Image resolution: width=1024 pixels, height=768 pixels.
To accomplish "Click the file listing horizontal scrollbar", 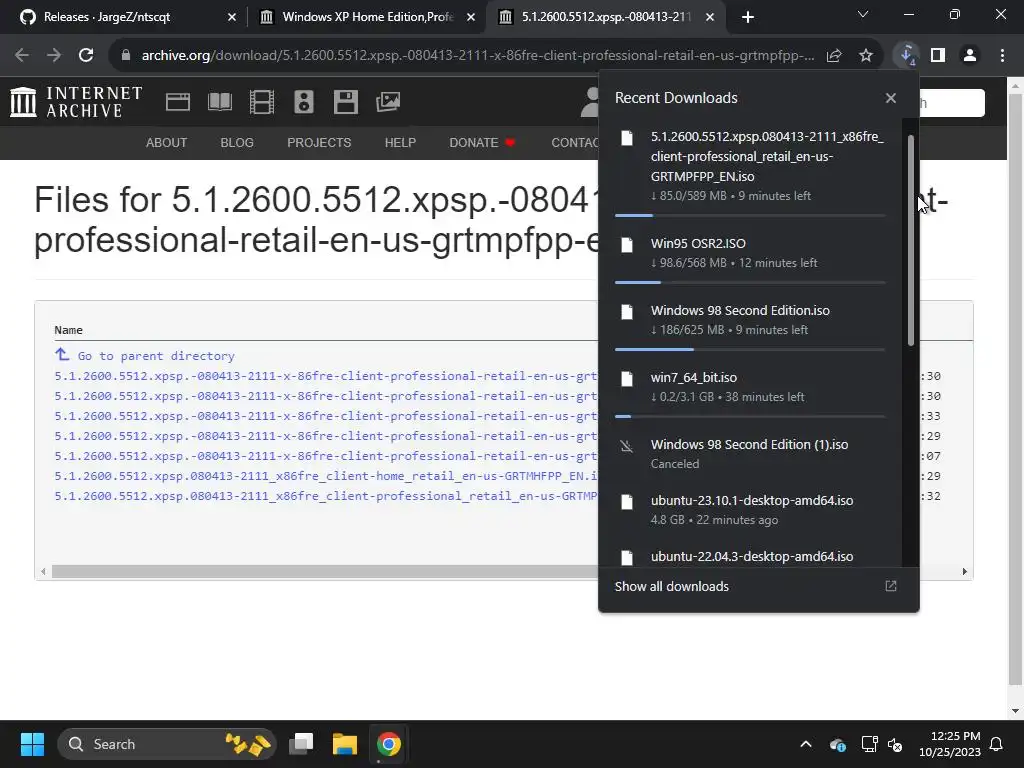I will click(x=325, y=571).
